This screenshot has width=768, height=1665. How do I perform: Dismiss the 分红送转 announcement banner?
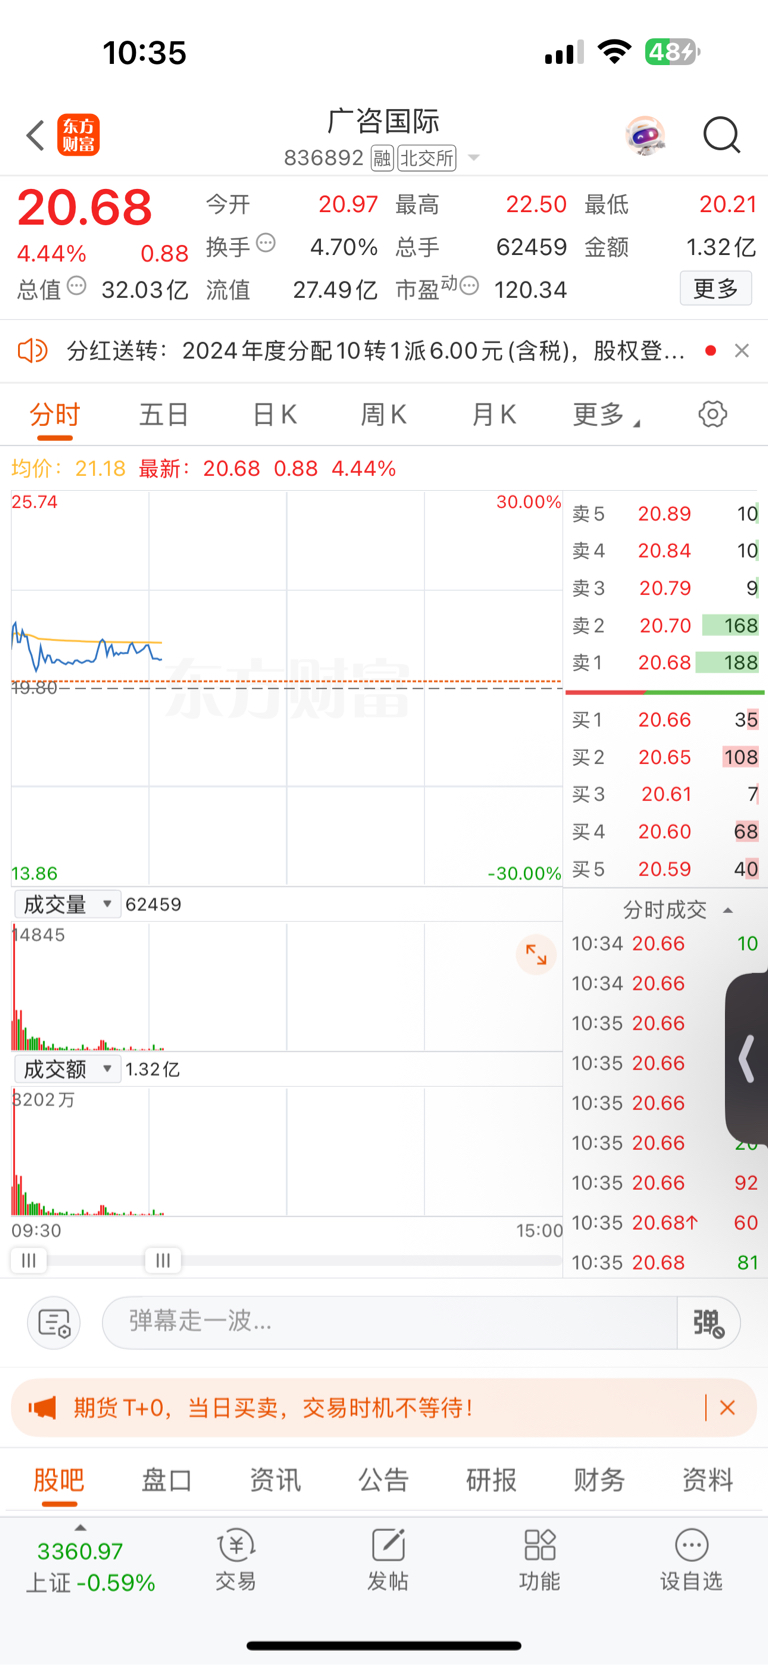[x=742, y=351]
